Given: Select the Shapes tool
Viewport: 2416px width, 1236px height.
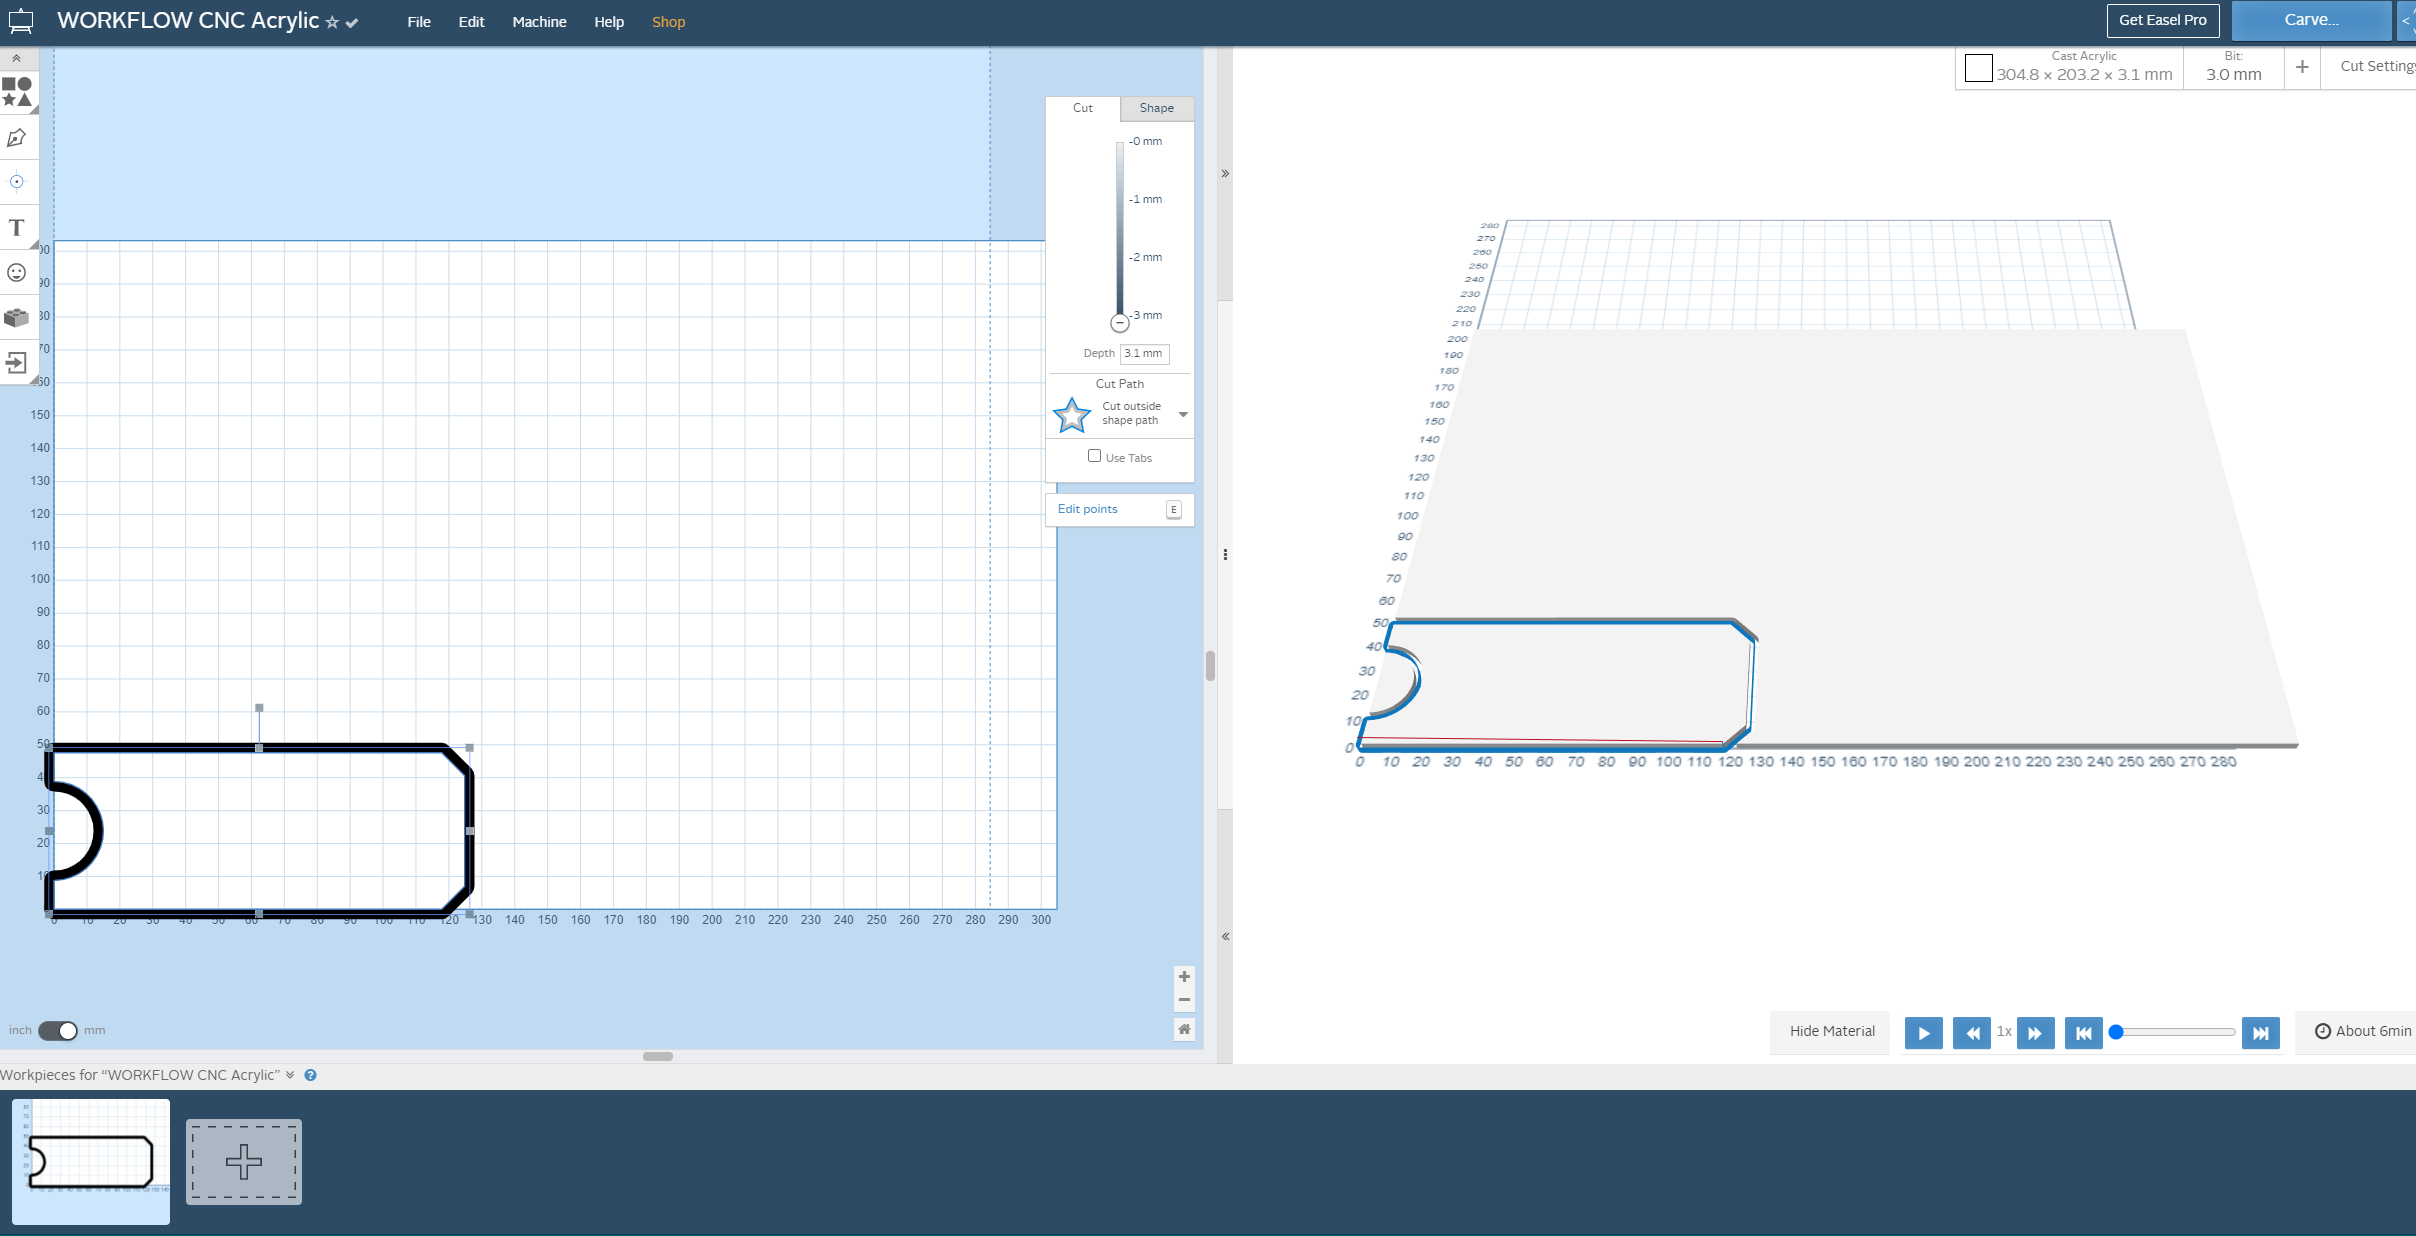Looking at the screenshot, I should click(18, 92).
